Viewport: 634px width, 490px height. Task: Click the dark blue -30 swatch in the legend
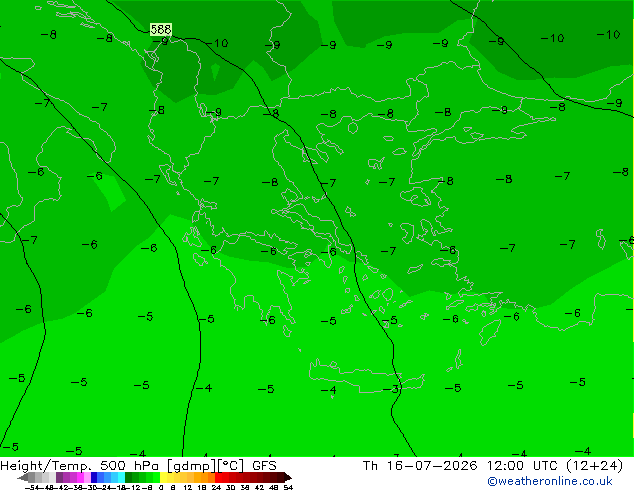[94, 477]
